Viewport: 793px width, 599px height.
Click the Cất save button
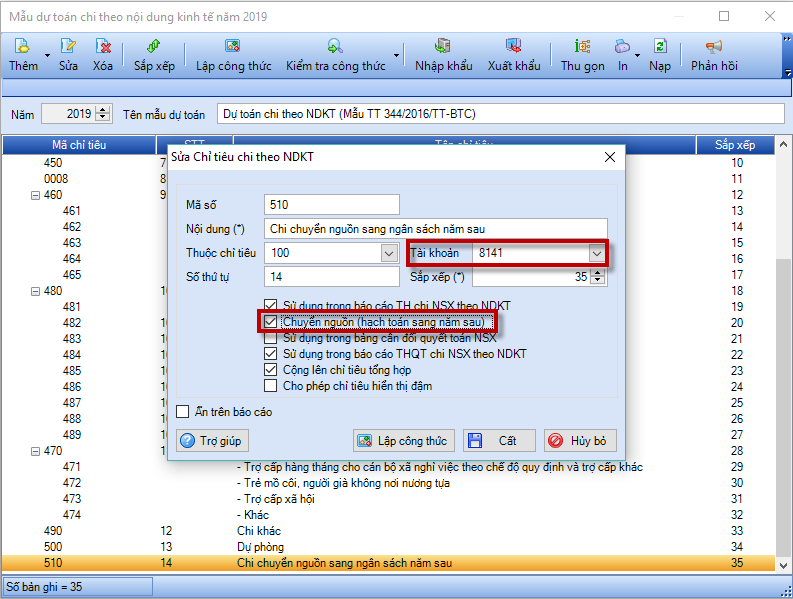(x=498, y=441)
